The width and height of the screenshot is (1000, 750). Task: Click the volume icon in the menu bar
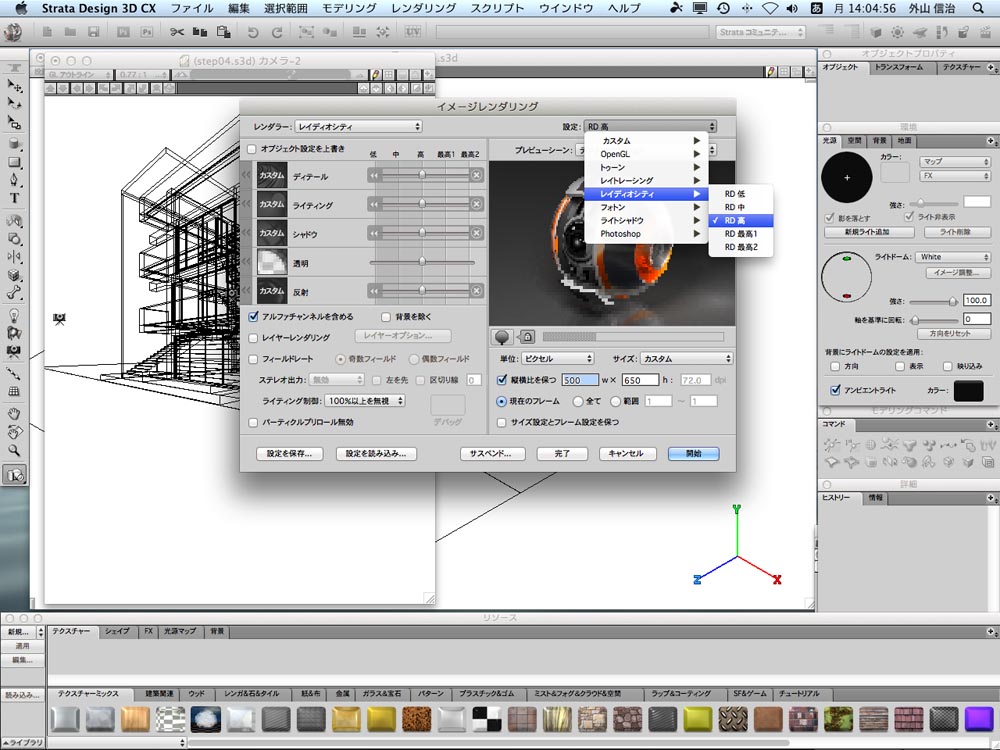click(x=792, y=8)
